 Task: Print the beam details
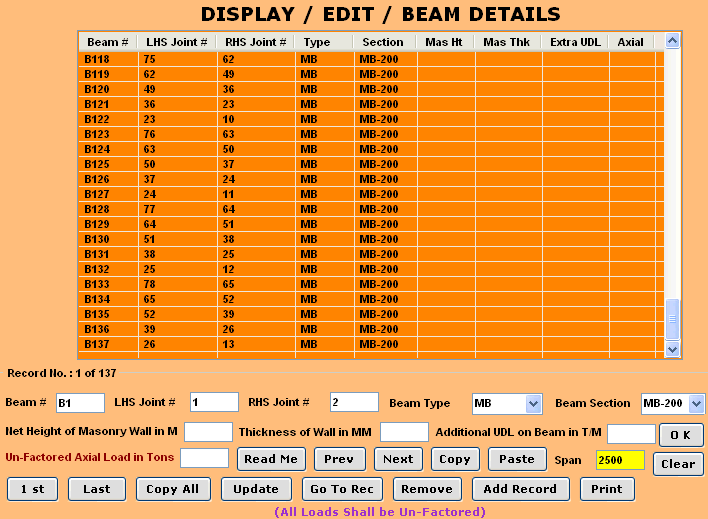(606, 489)
